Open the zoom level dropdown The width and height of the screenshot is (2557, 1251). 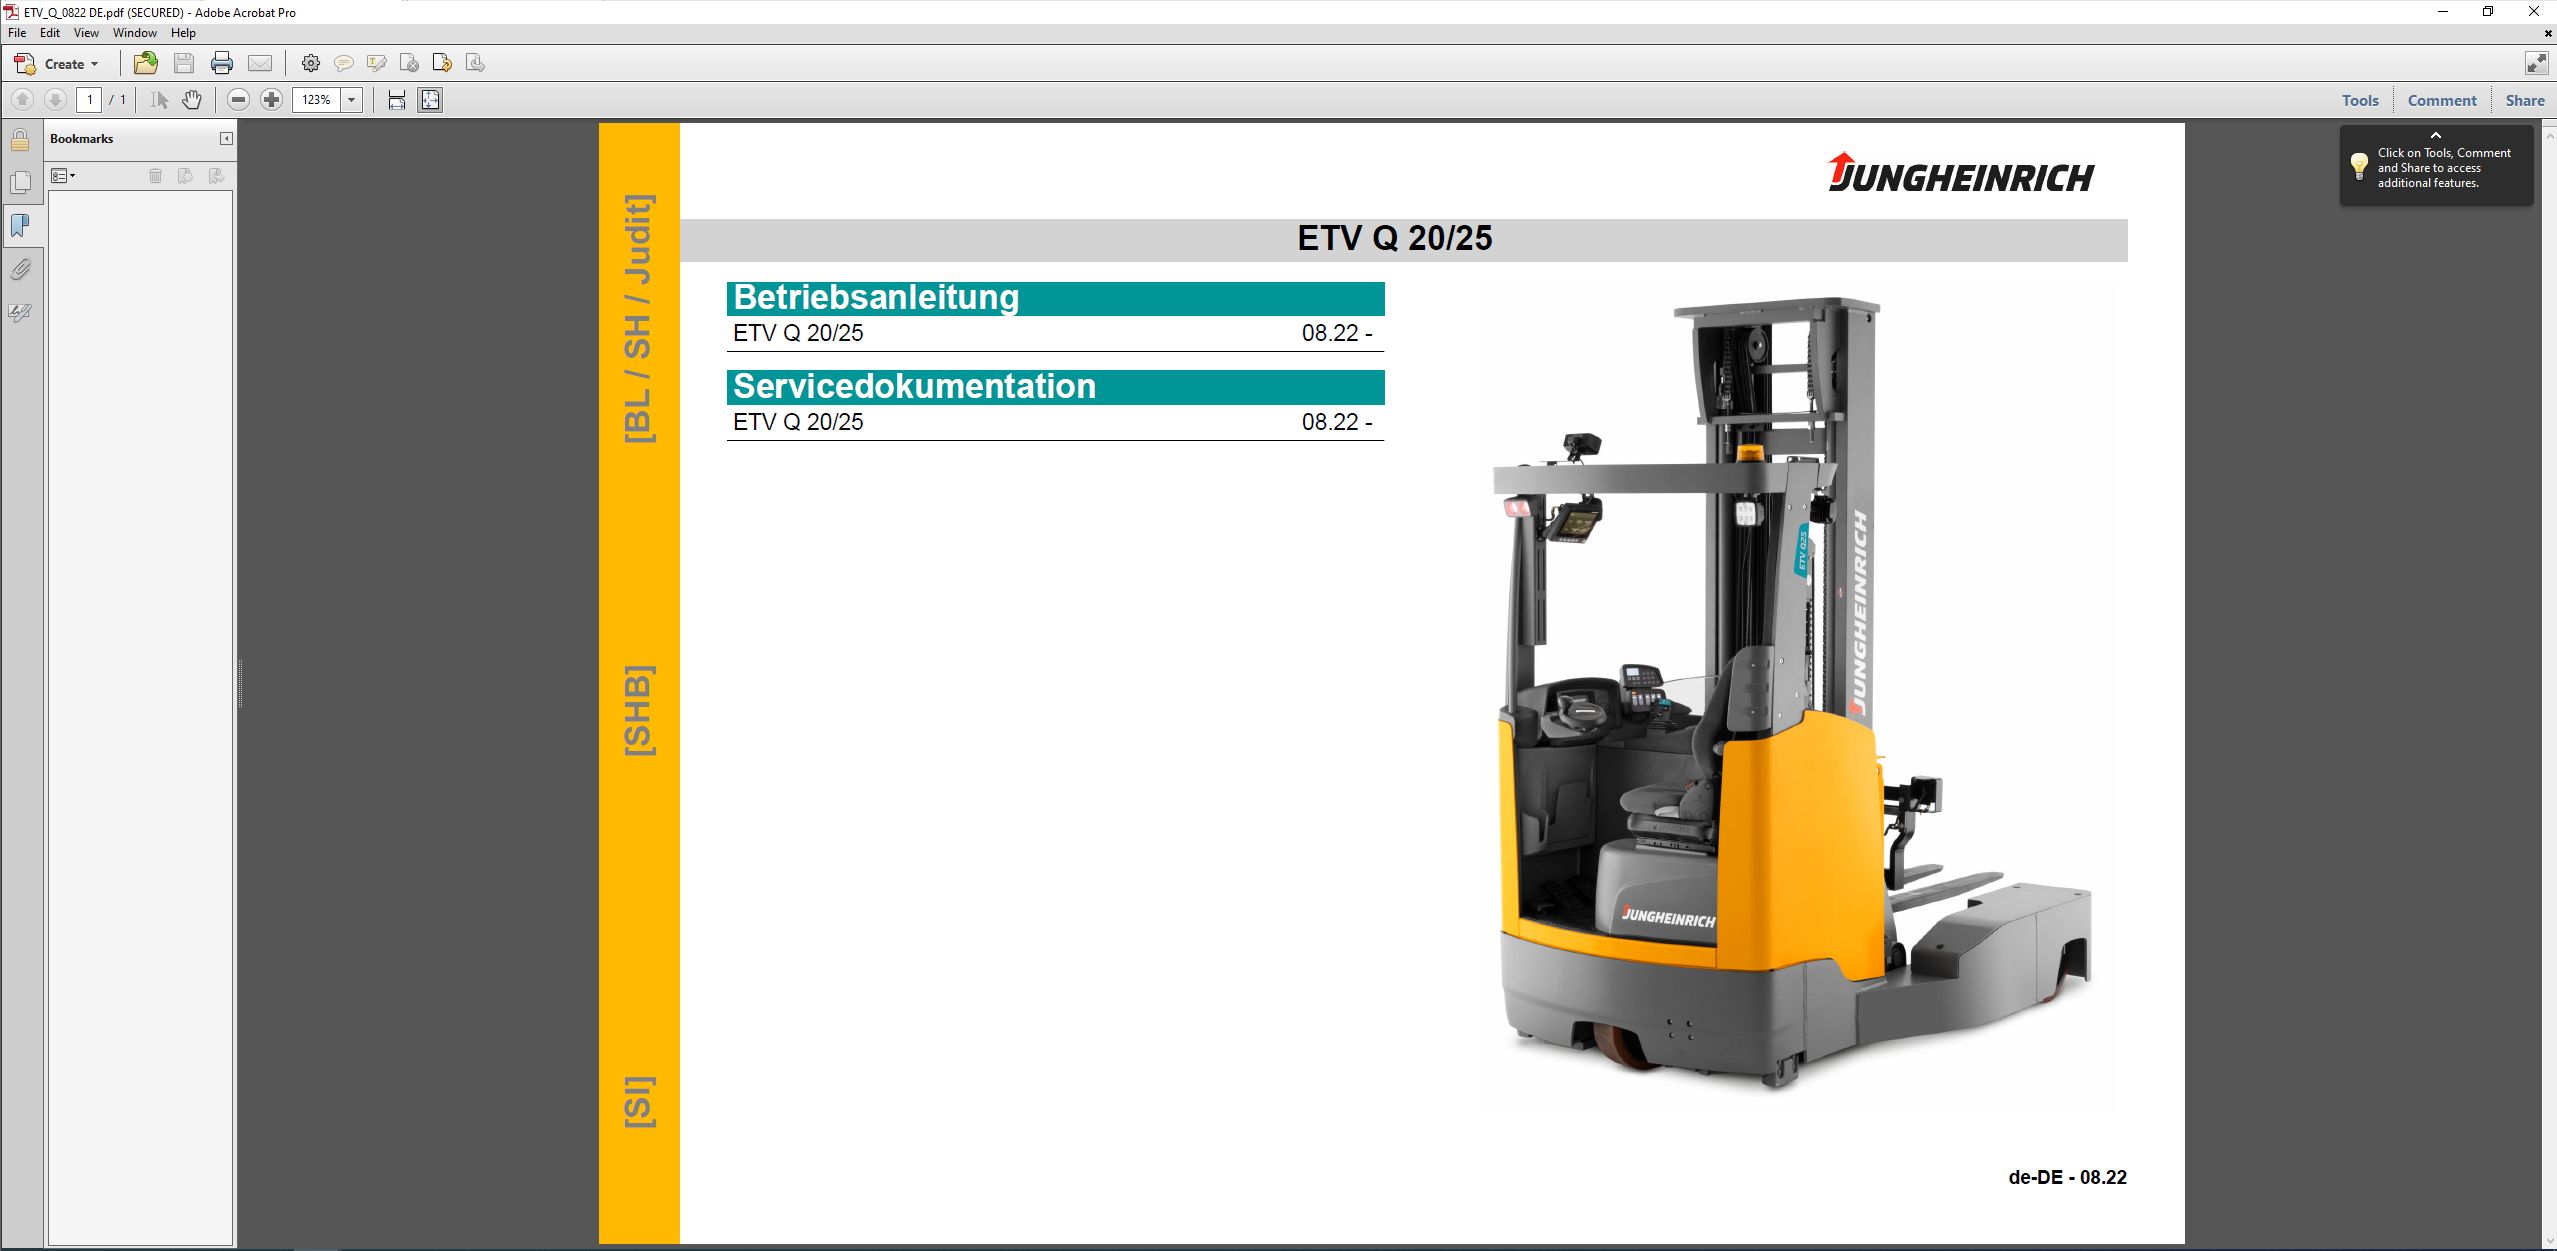pyautogui.click(x=351, y=99)
